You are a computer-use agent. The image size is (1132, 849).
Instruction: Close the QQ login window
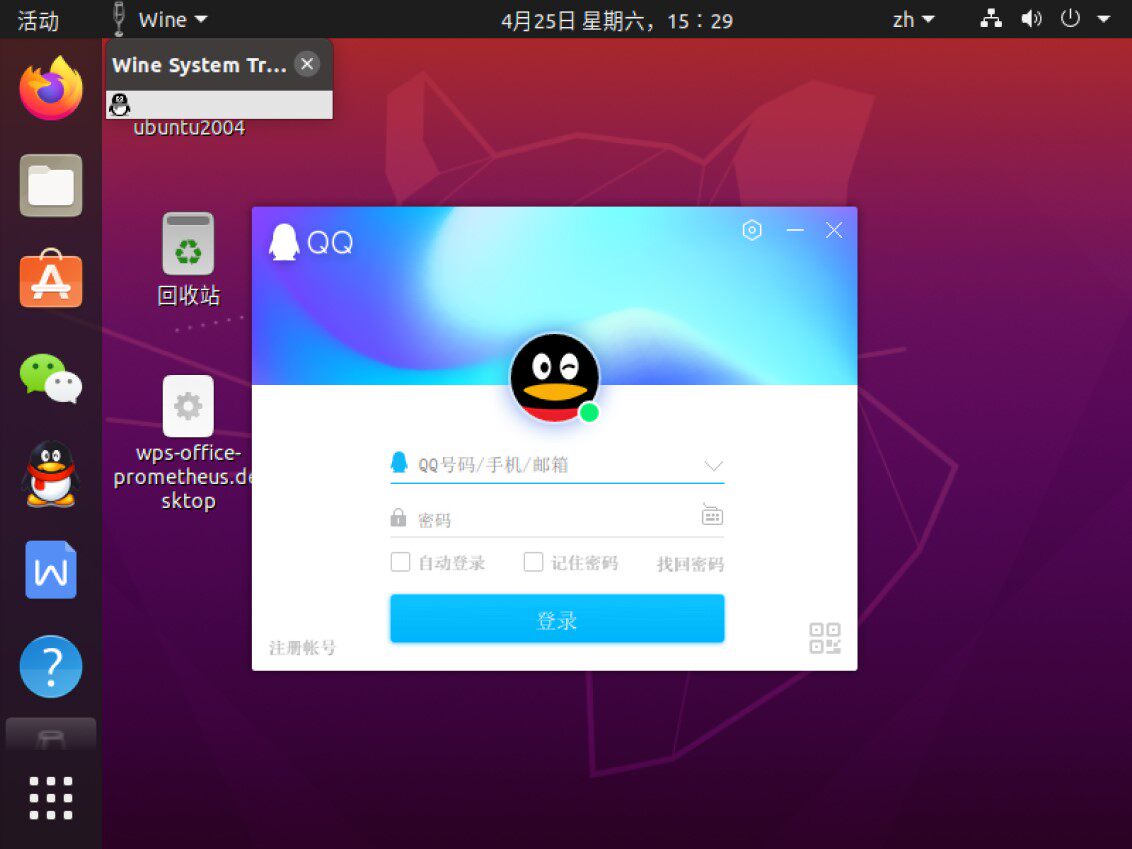coord(834,230)
